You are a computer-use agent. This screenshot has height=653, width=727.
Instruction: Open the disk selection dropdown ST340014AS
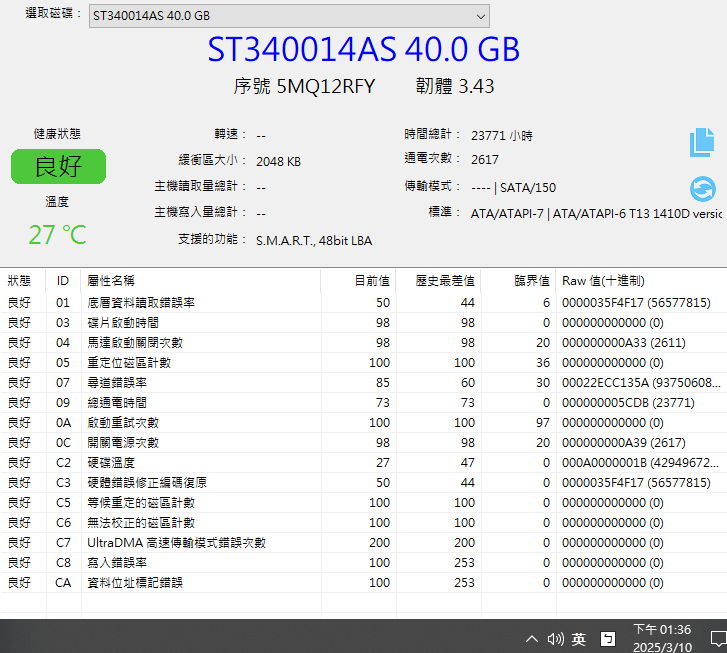289,16
